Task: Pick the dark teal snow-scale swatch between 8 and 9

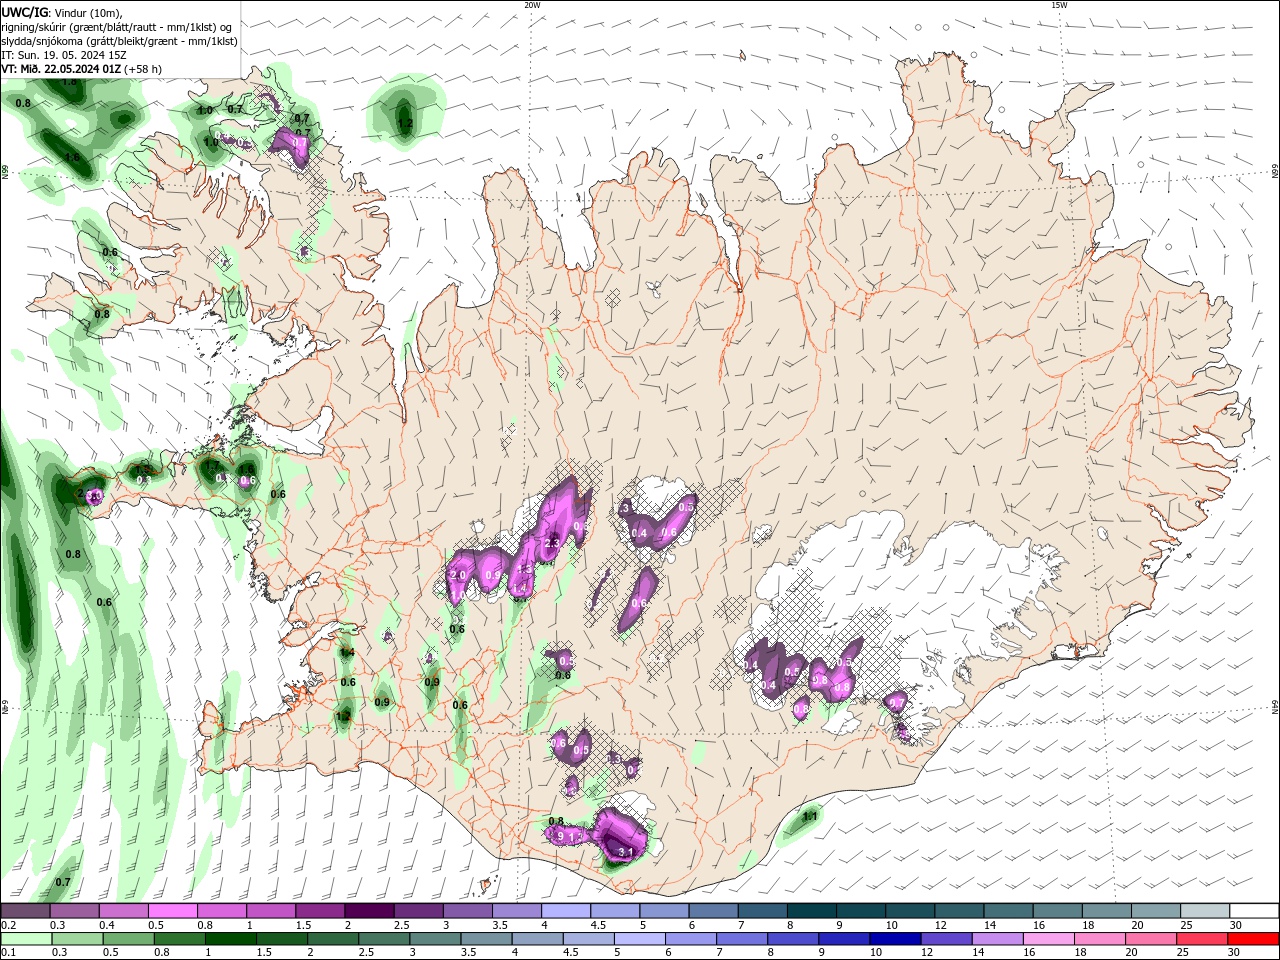Action: [x=811, y=911]
